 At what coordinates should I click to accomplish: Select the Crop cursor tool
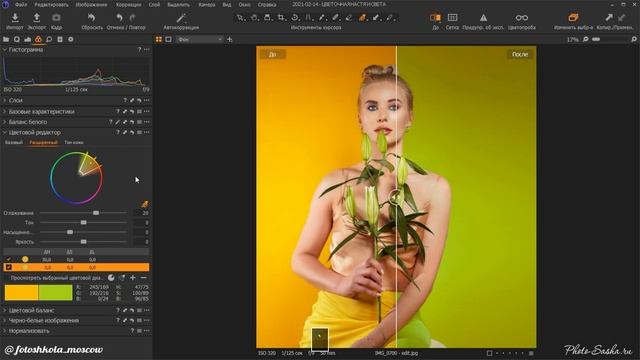[x=281, y=18]
